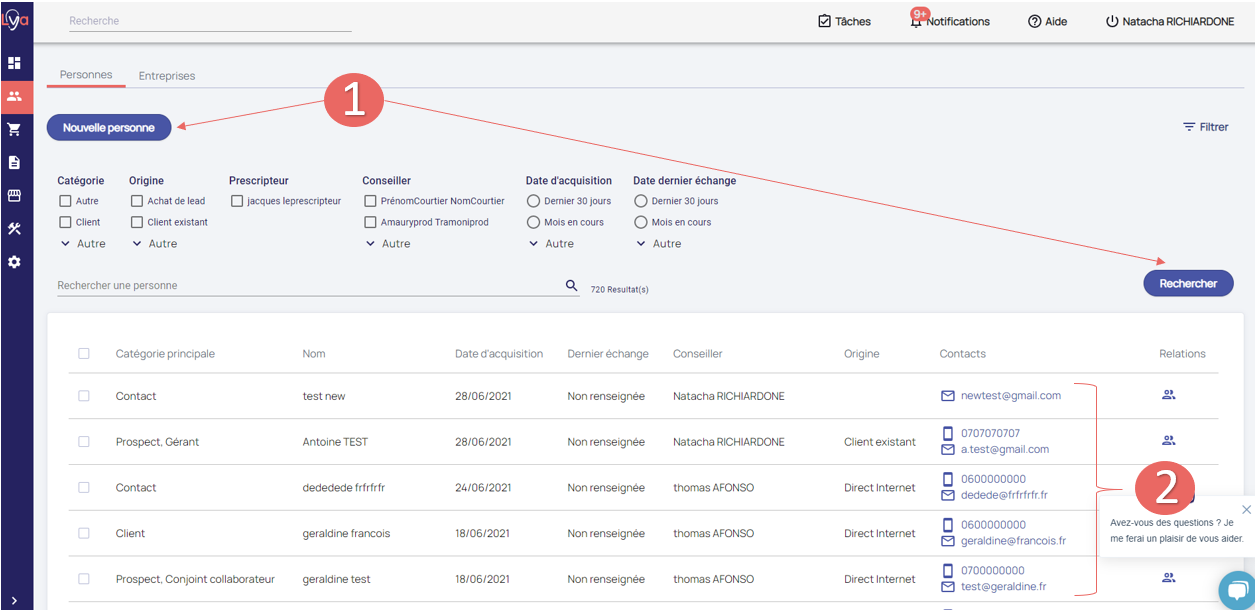Open the dashboard icon in sidebar
Image resolution: width=1256 pixels, height=610 pixels.
14,63
